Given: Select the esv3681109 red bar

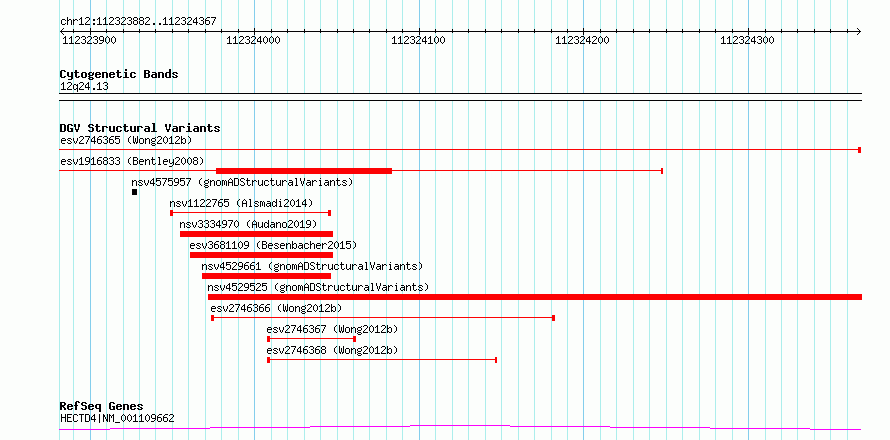Looking at the screenshot, I should click(x=261, y=255).
